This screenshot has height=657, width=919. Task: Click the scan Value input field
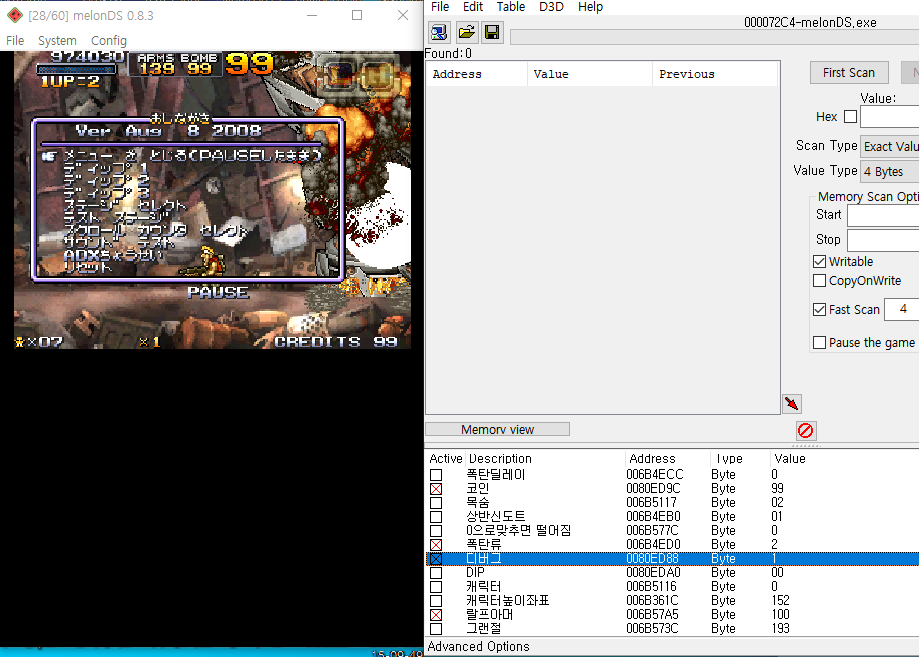click(889, 117)
